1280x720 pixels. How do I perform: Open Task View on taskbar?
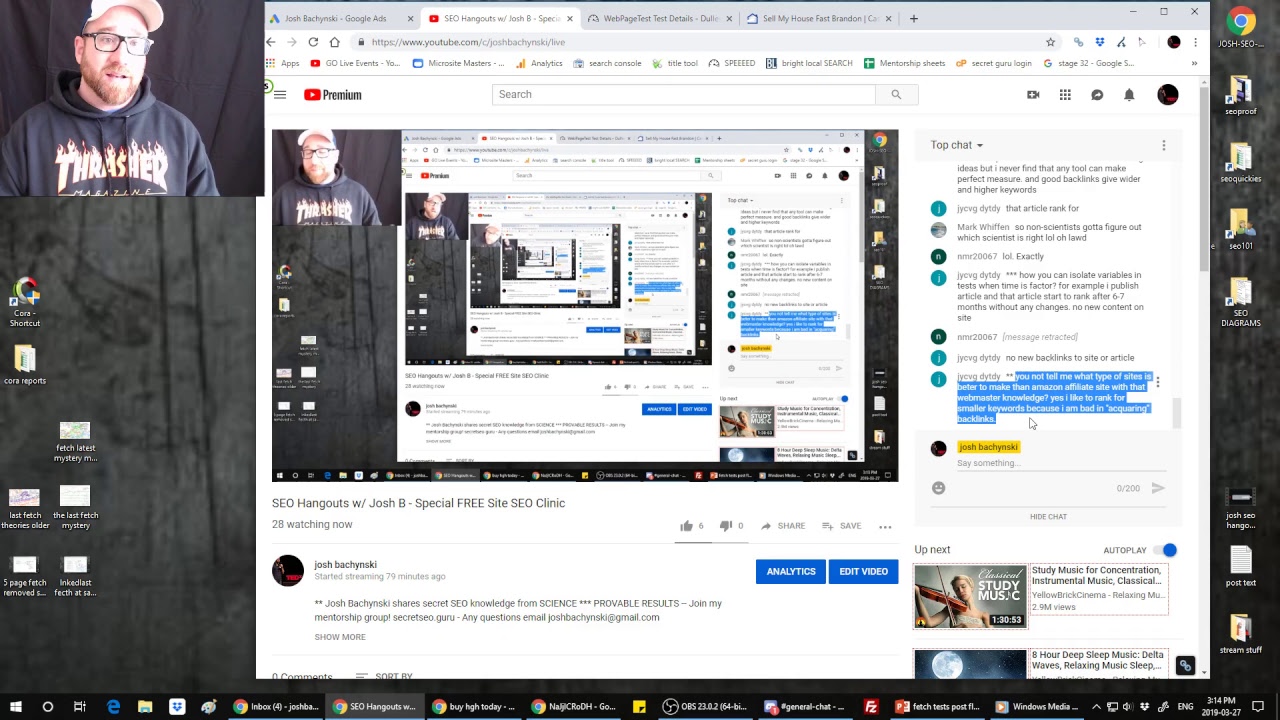pos(79,707)
